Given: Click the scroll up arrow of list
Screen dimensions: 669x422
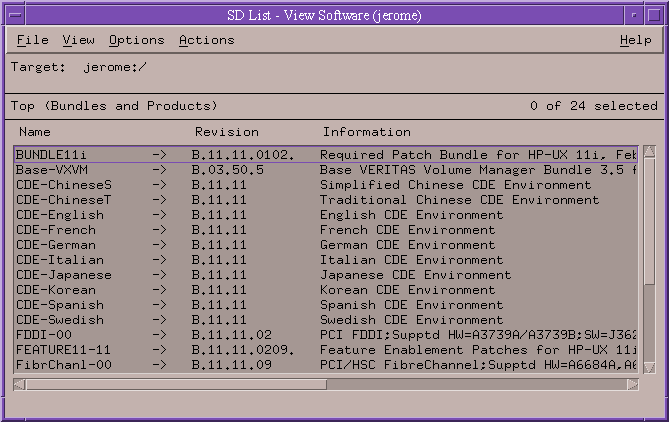Looking at the screenshot, I should coord(649,151).
